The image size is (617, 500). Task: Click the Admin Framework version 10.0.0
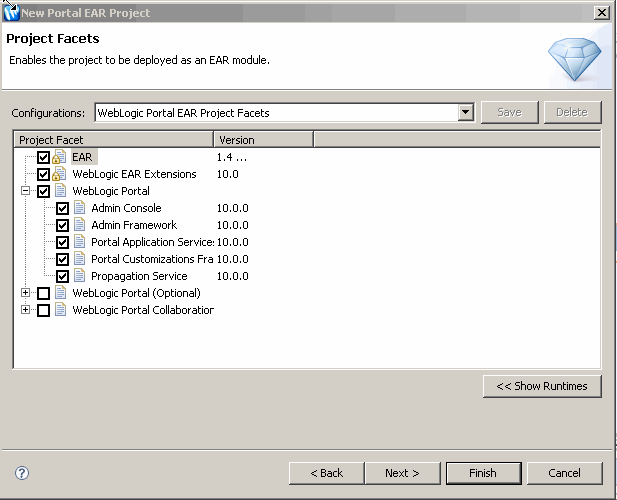233,225
